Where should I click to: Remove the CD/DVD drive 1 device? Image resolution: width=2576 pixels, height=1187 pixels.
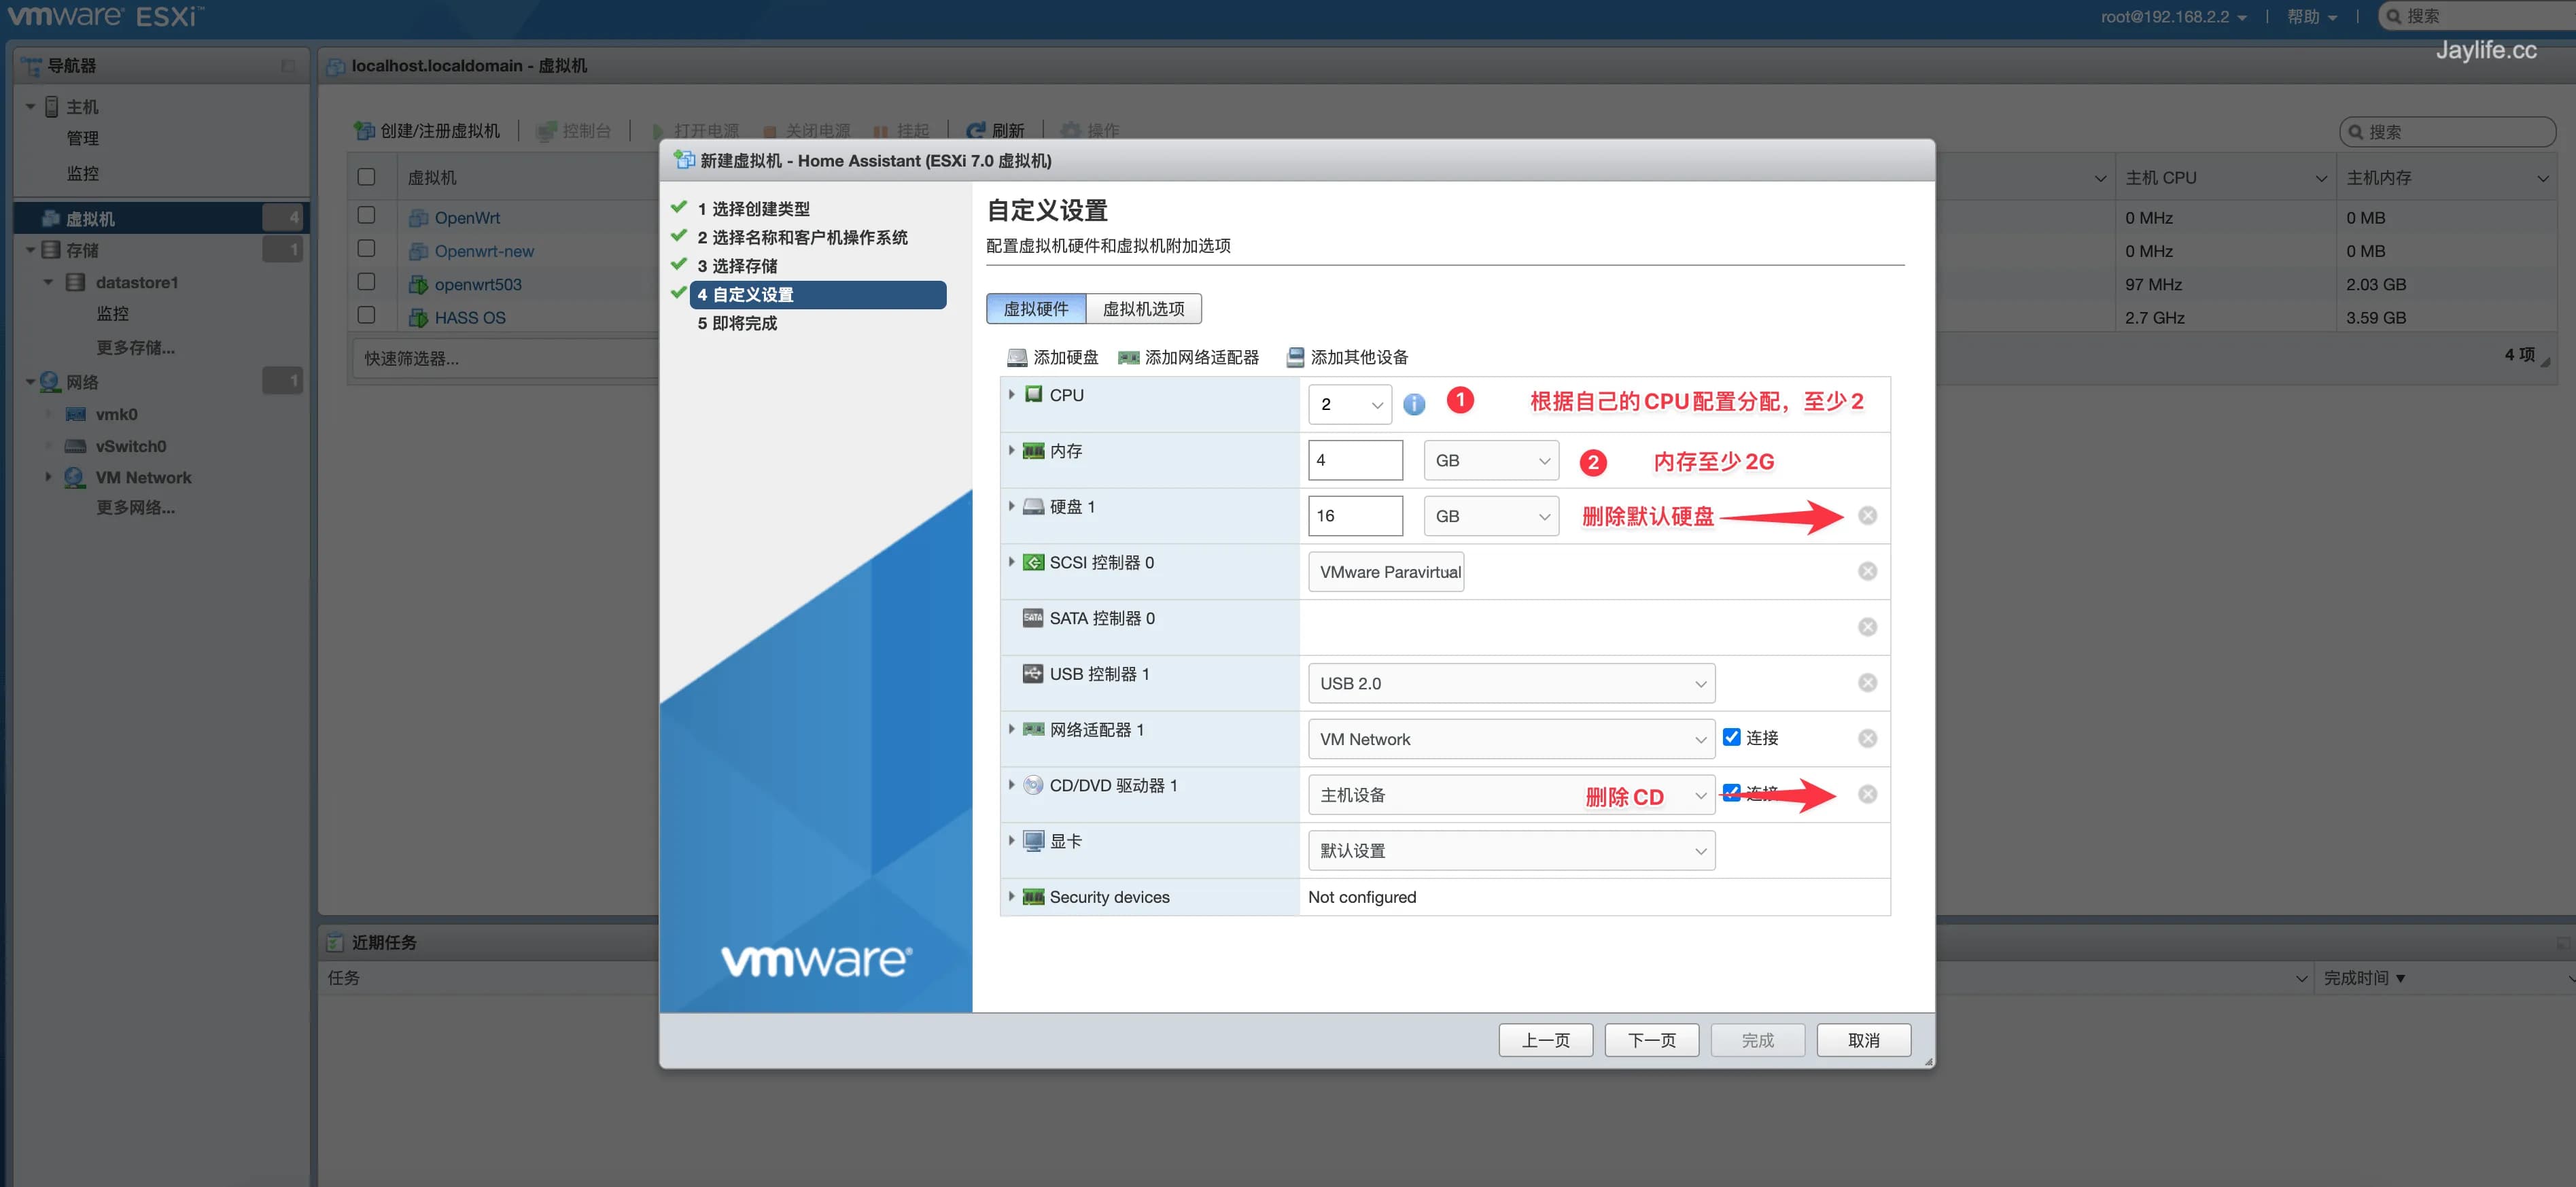1866,794
